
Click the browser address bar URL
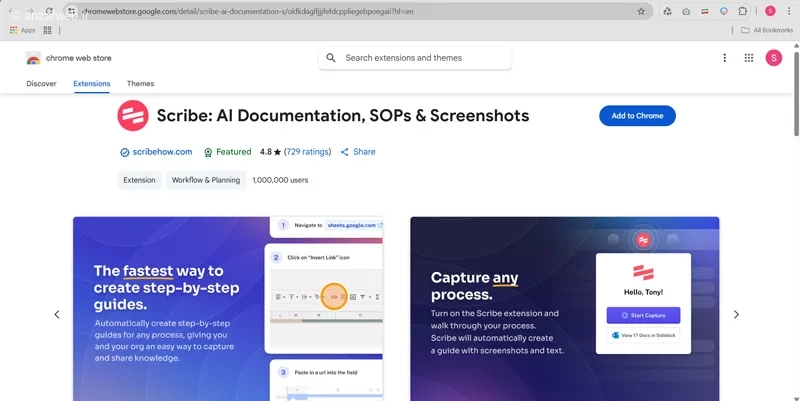coord(247,11)
